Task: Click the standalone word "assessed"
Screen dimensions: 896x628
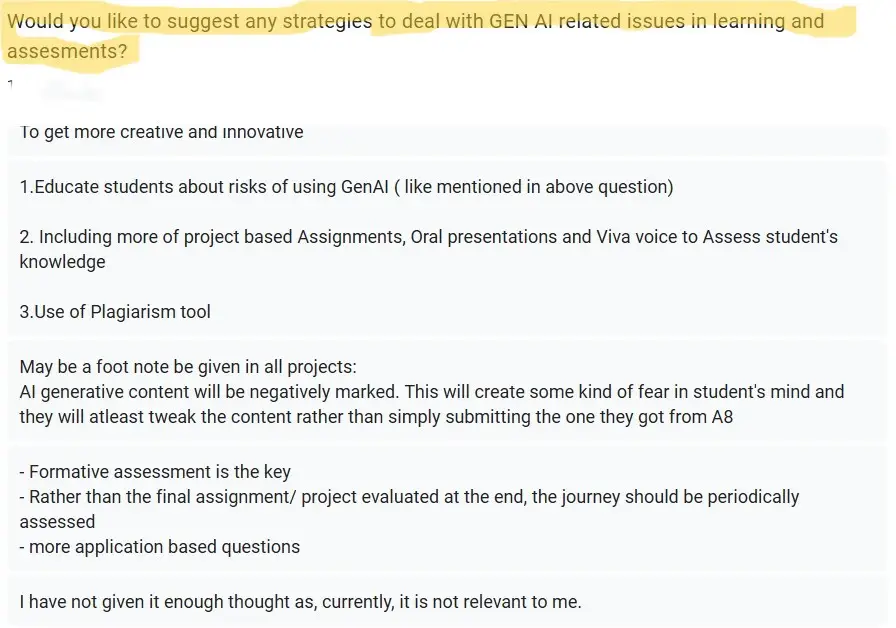Action: 57,522
